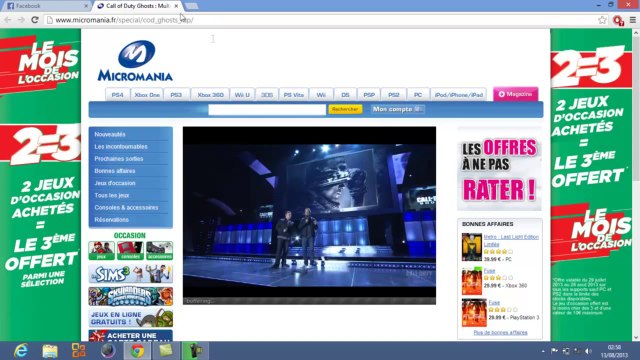Open Metro: Last Light Edition Limitée link
Screen dimensions: 640x360
point(511,240)
